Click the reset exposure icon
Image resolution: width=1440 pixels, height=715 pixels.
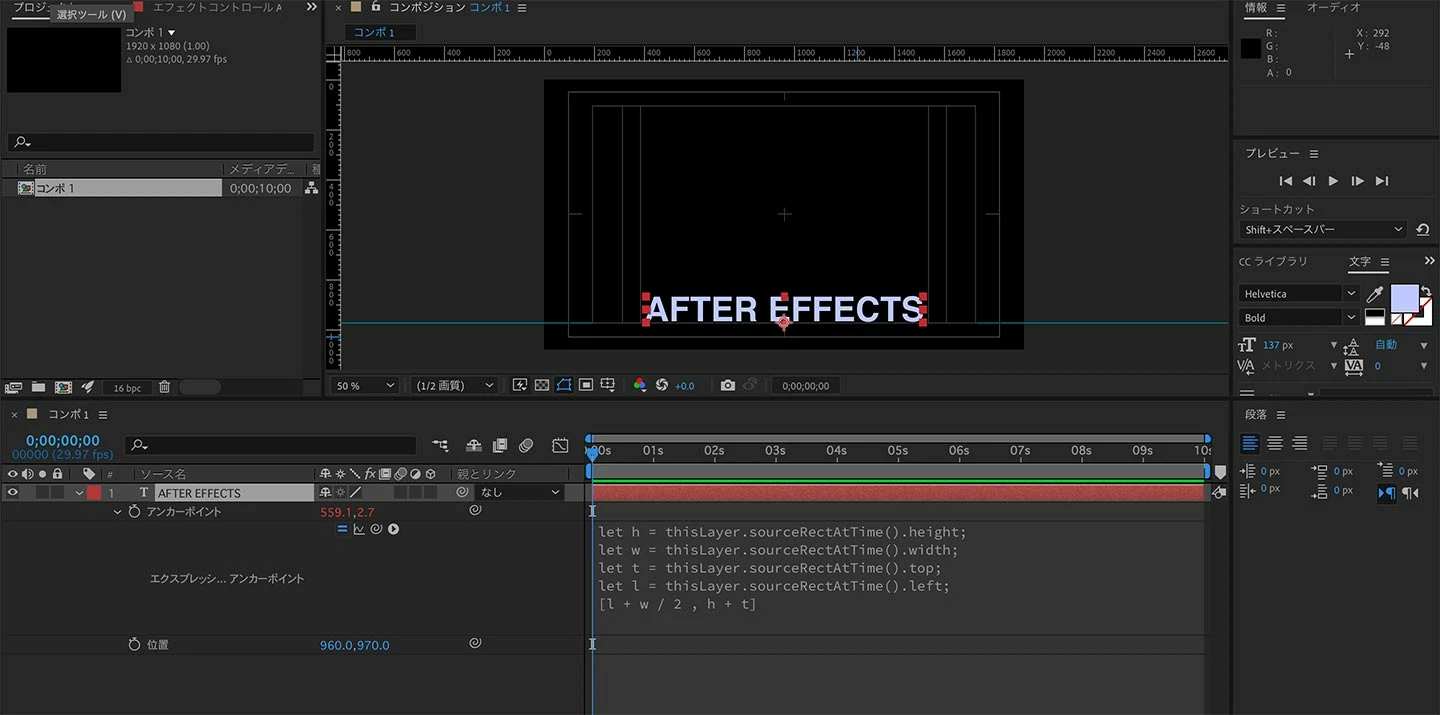[661, 385]
